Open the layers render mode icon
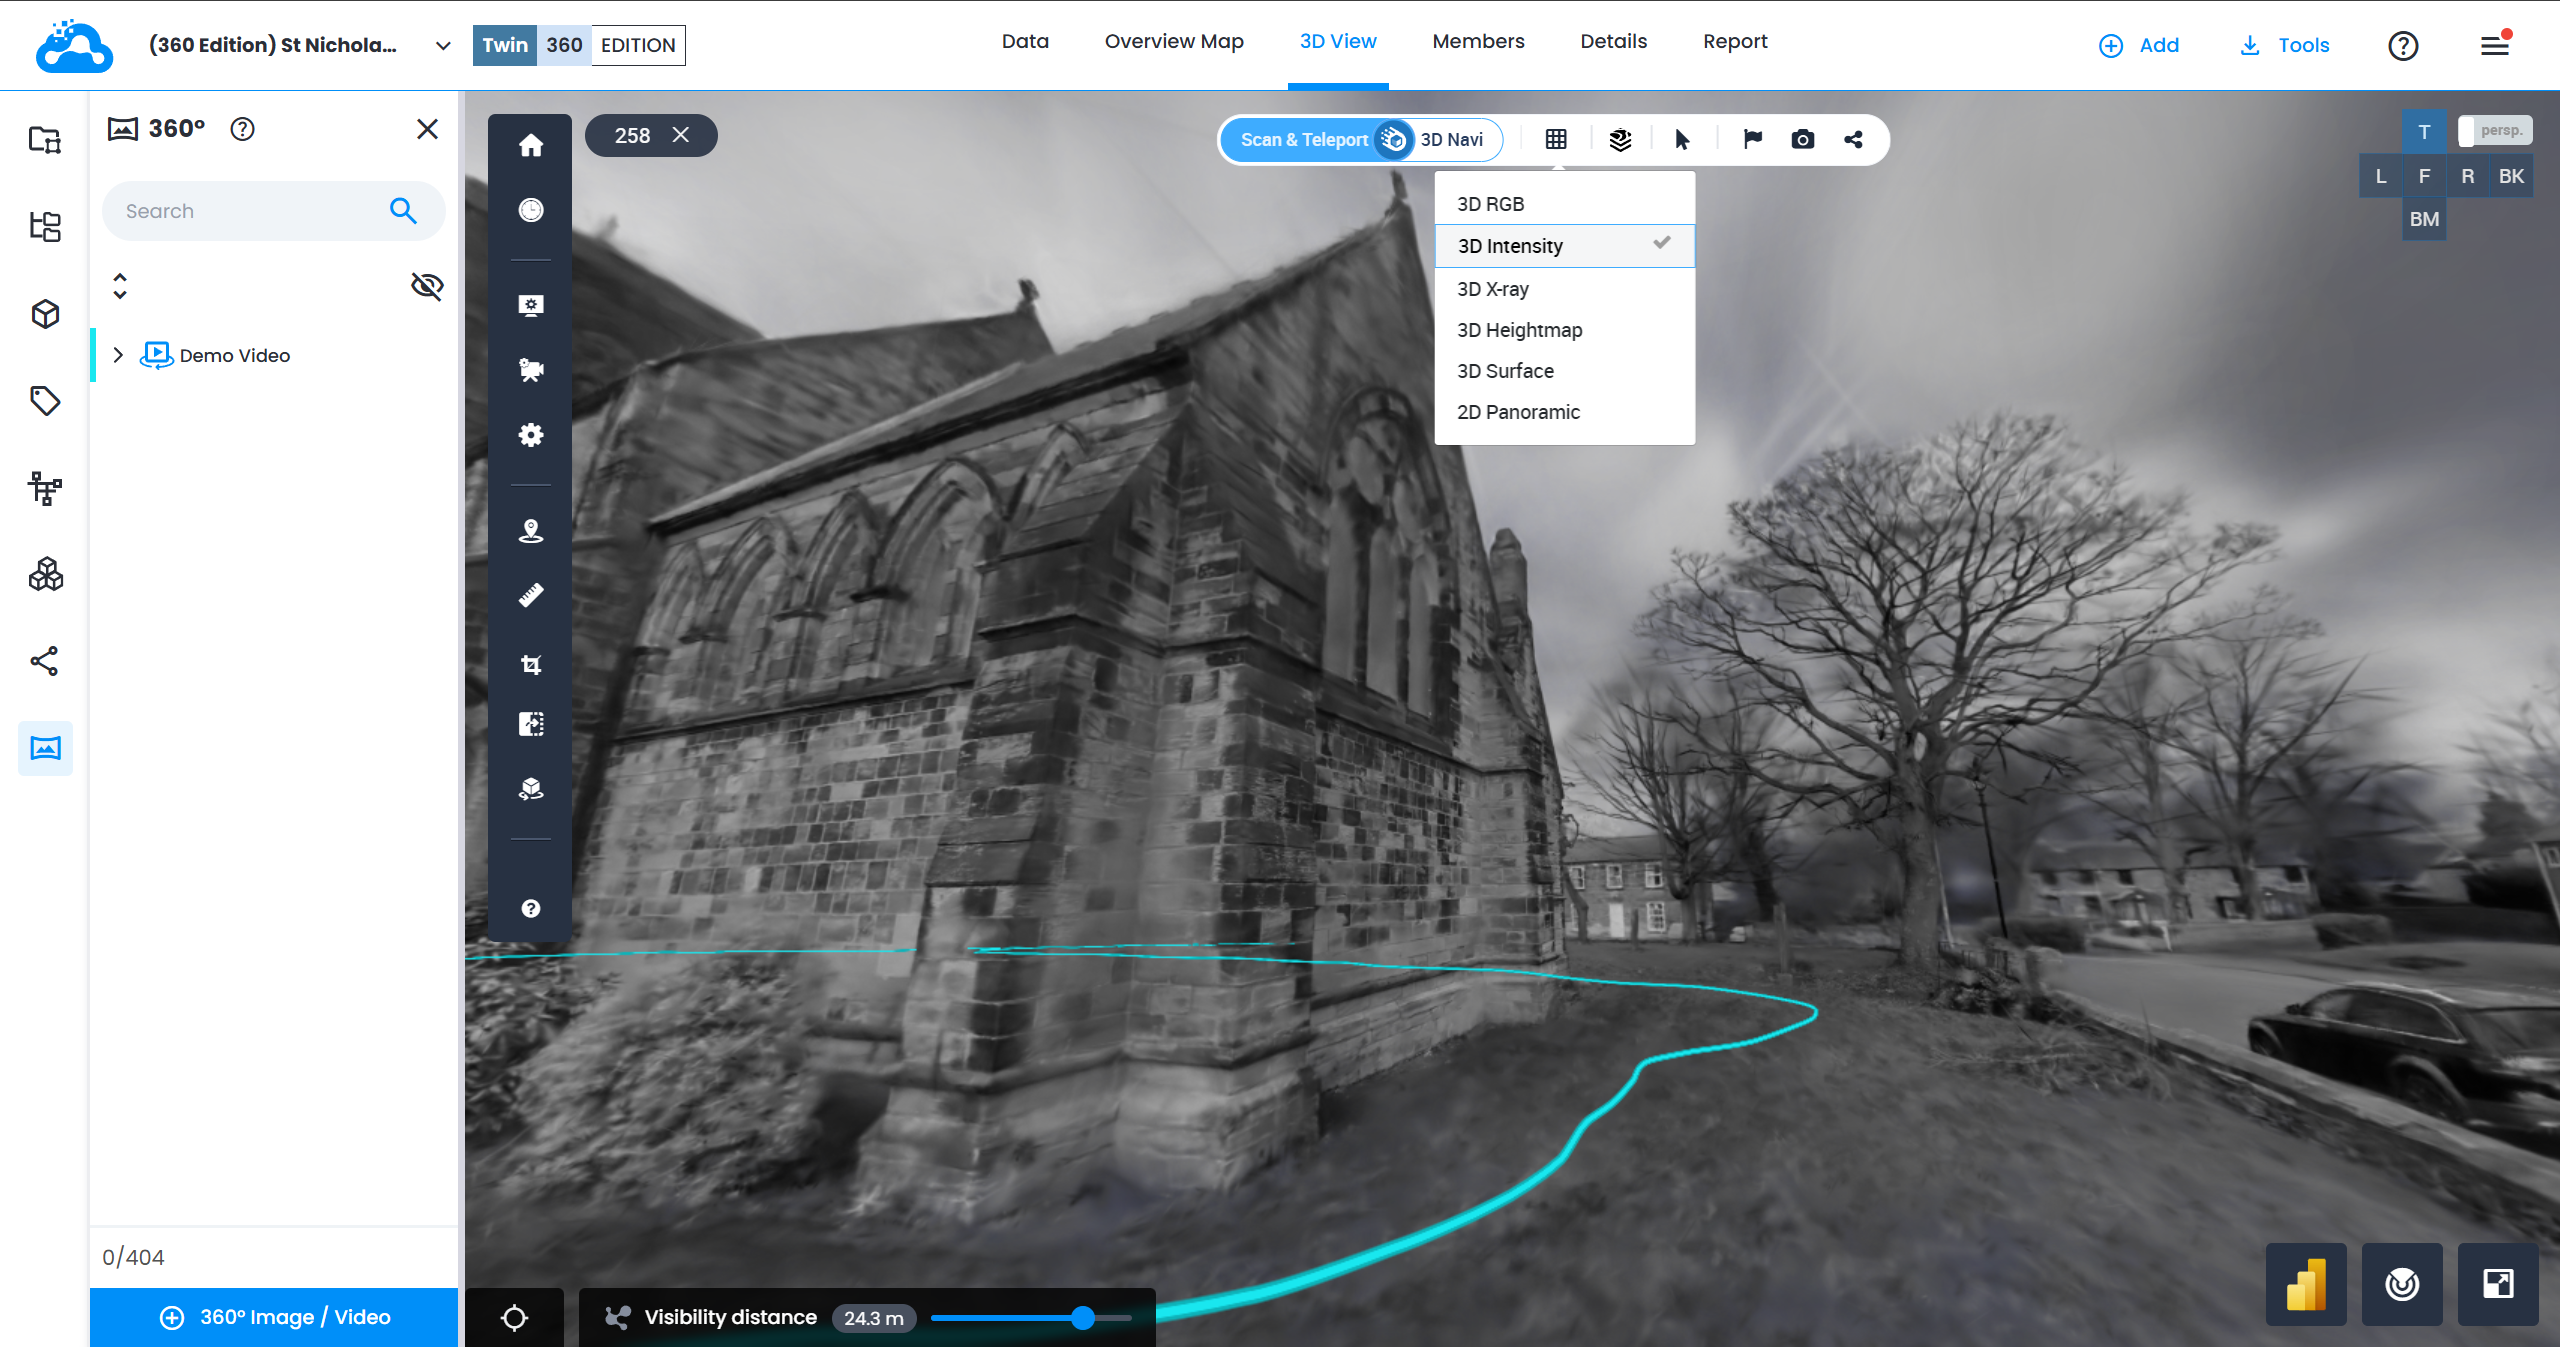Screen dimensions: 2560x1347 tap(1620, 139)
